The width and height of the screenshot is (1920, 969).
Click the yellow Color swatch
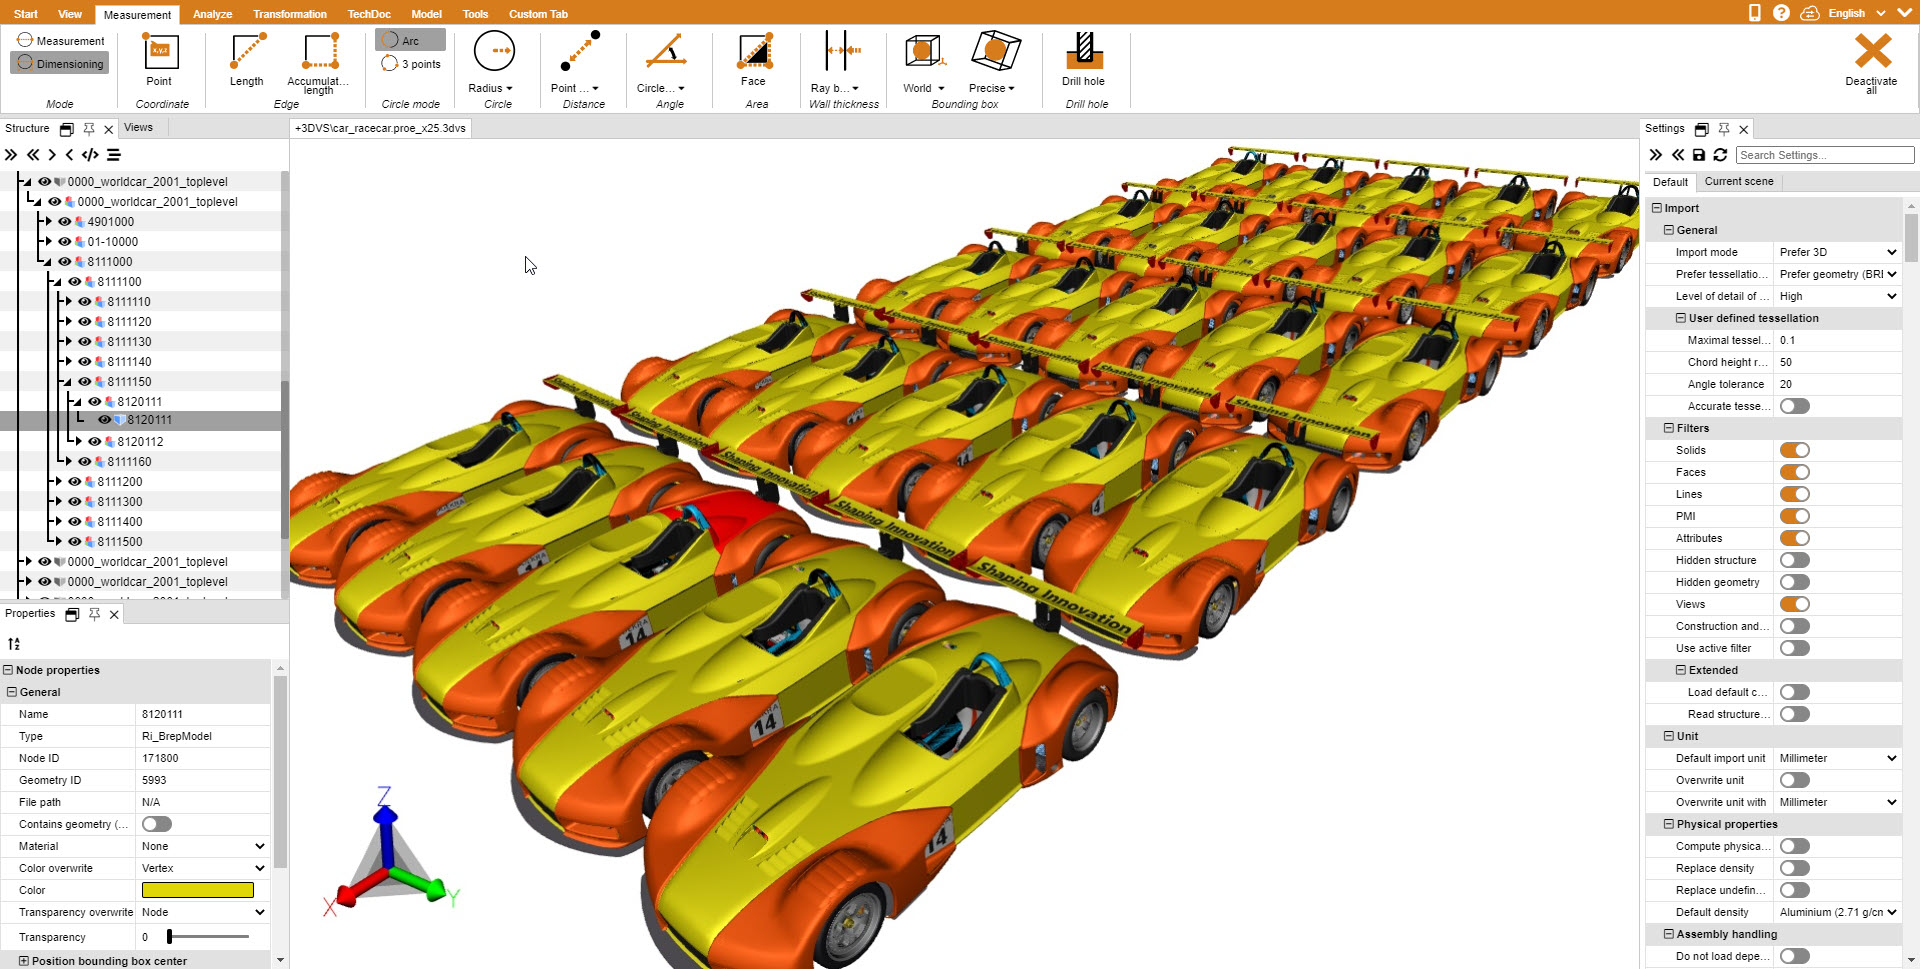pos(198,890)
